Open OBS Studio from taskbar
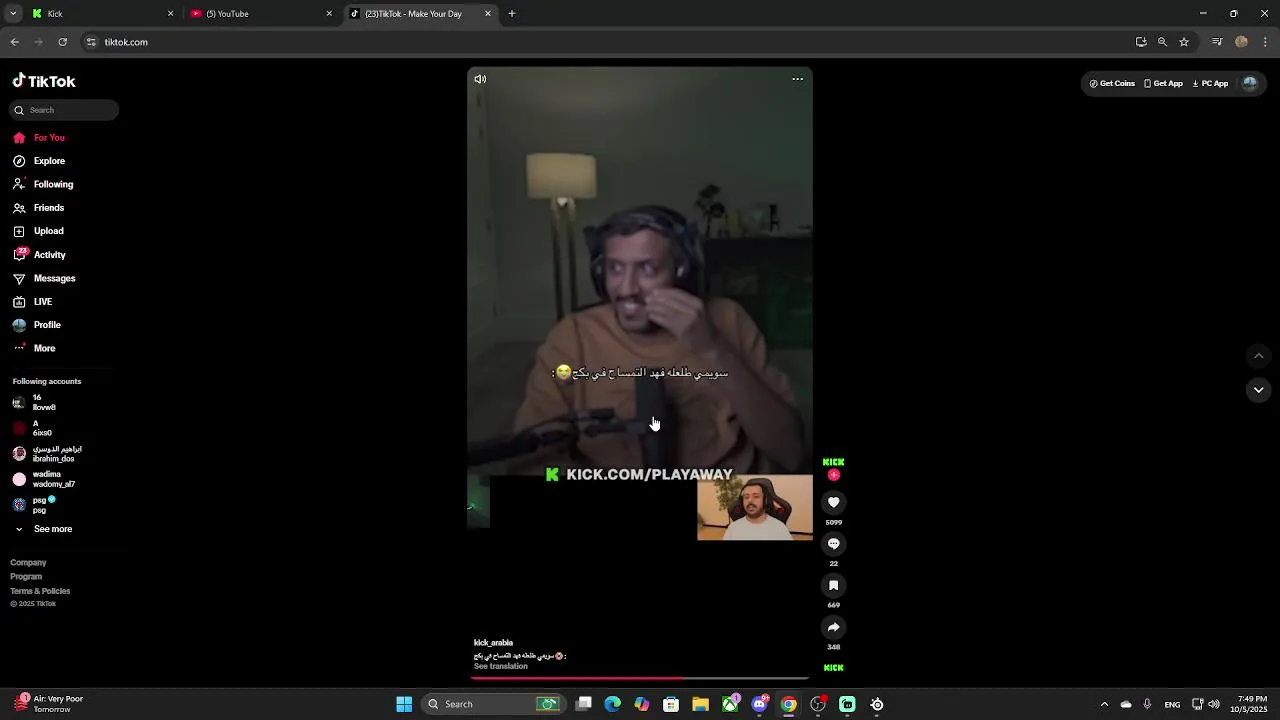The height and width of the screenshot is (720, 1280). (x=818, y=704)
